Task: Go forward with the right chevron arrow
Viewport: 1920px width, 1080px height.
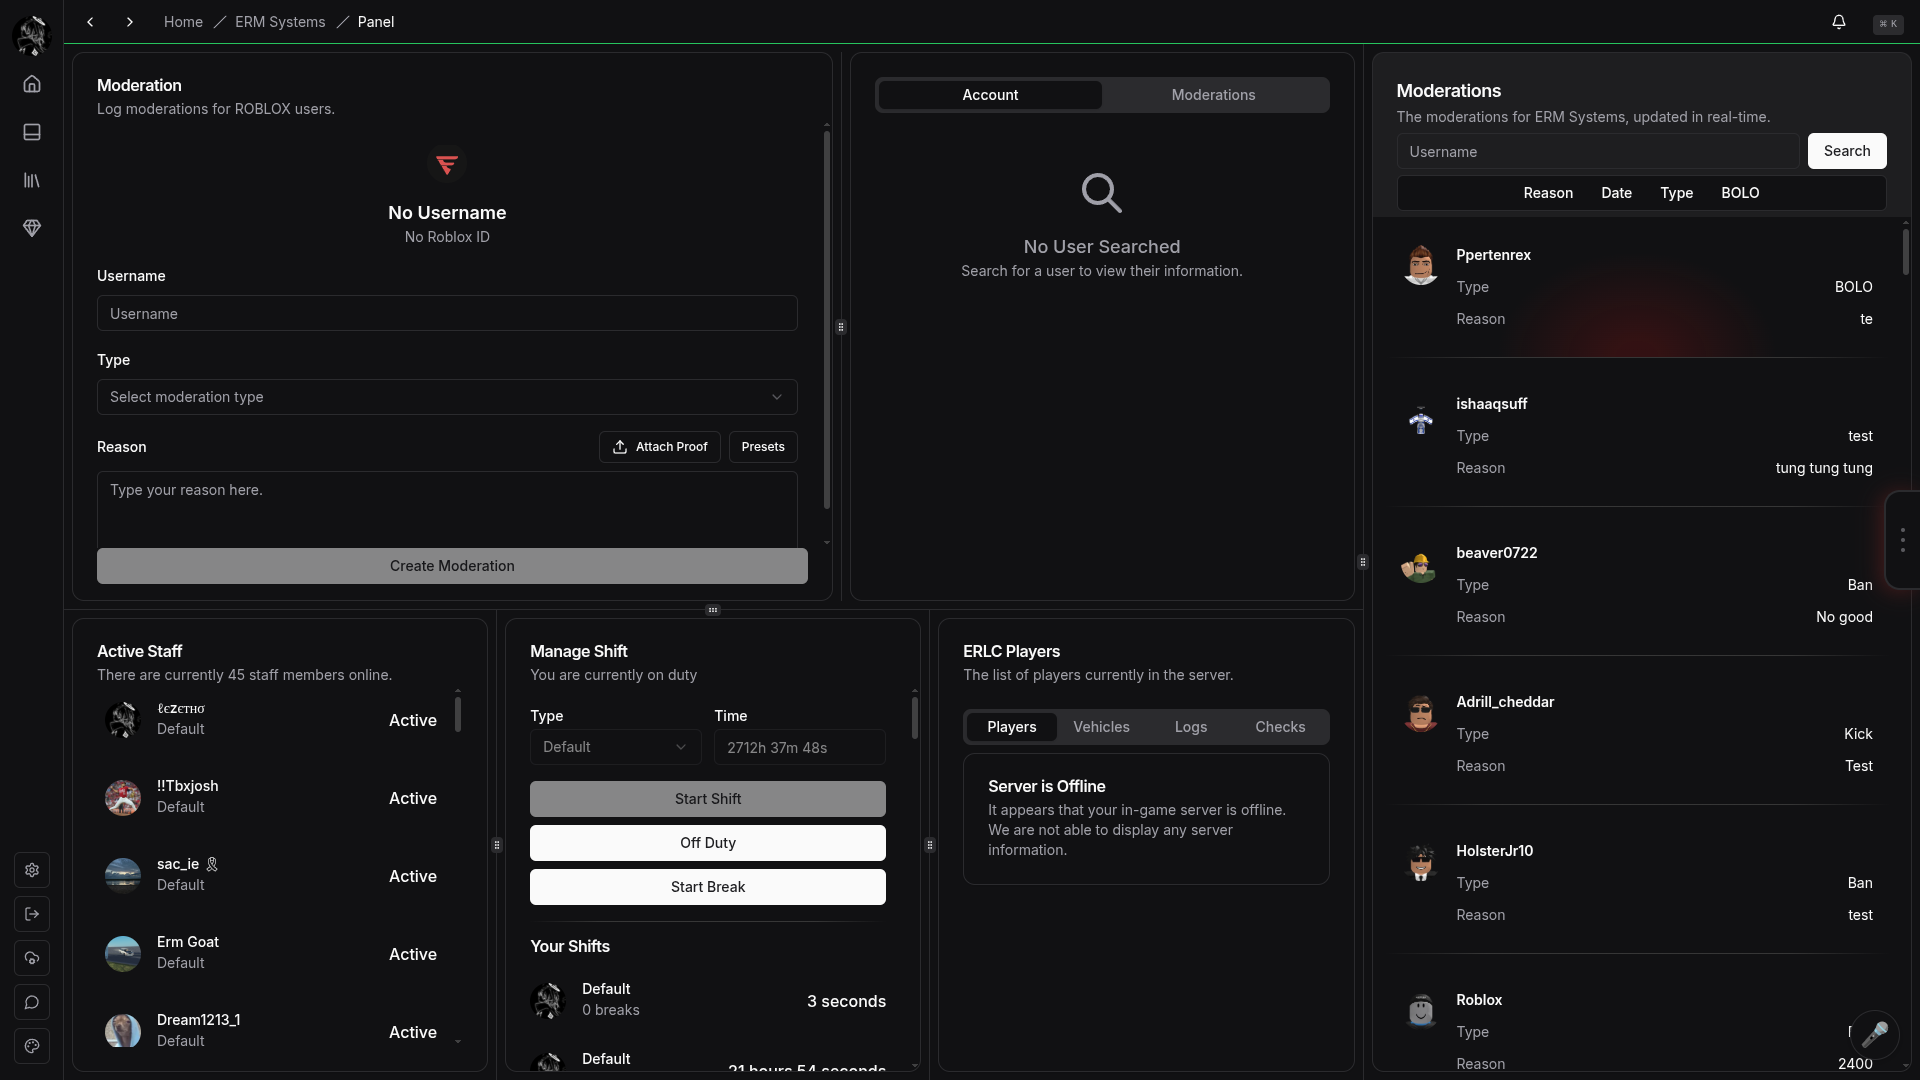Action: tap(129, 22)
